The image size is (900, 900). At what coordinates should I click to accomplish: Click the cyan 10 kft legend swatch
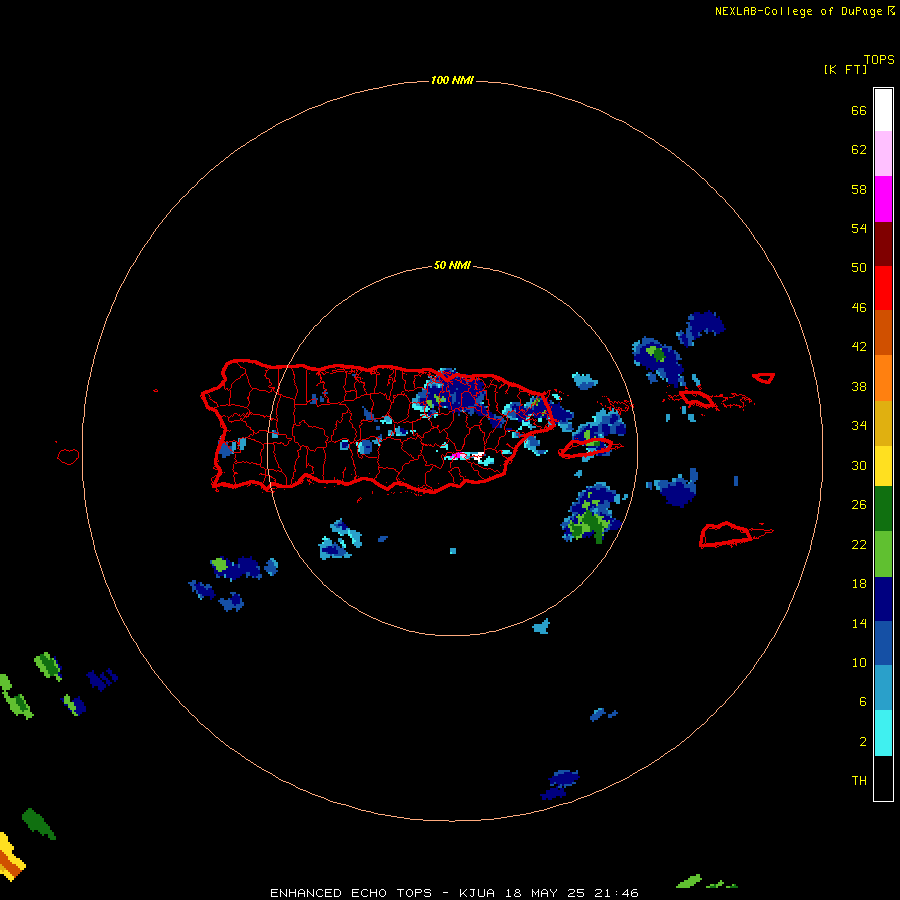[x=883, y=732]
